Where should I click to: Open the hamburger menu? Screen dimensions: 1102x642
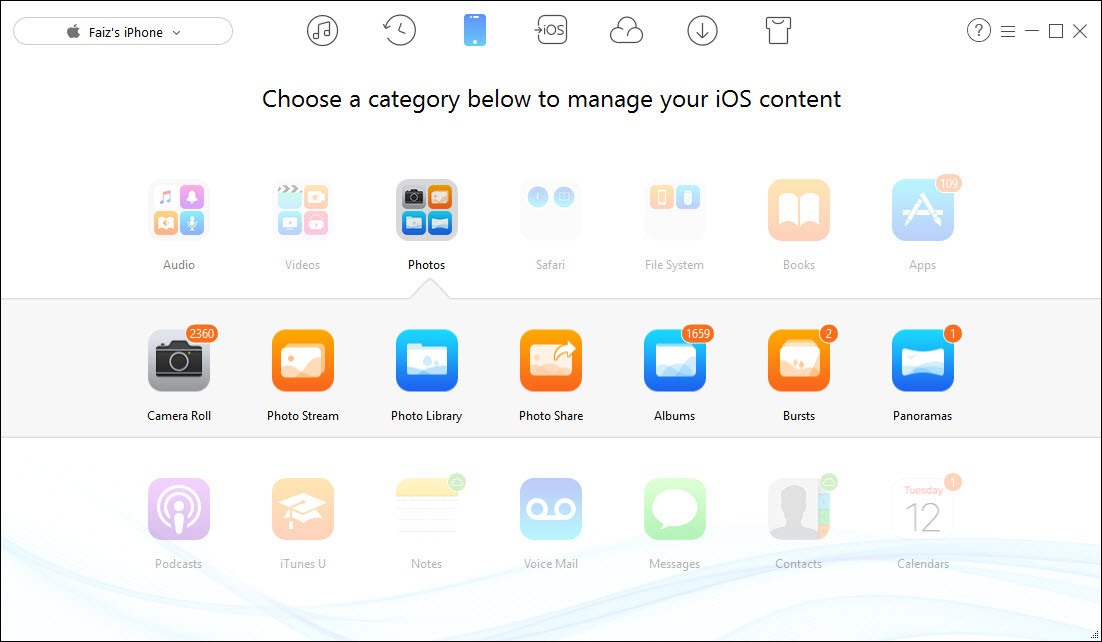1008,32
